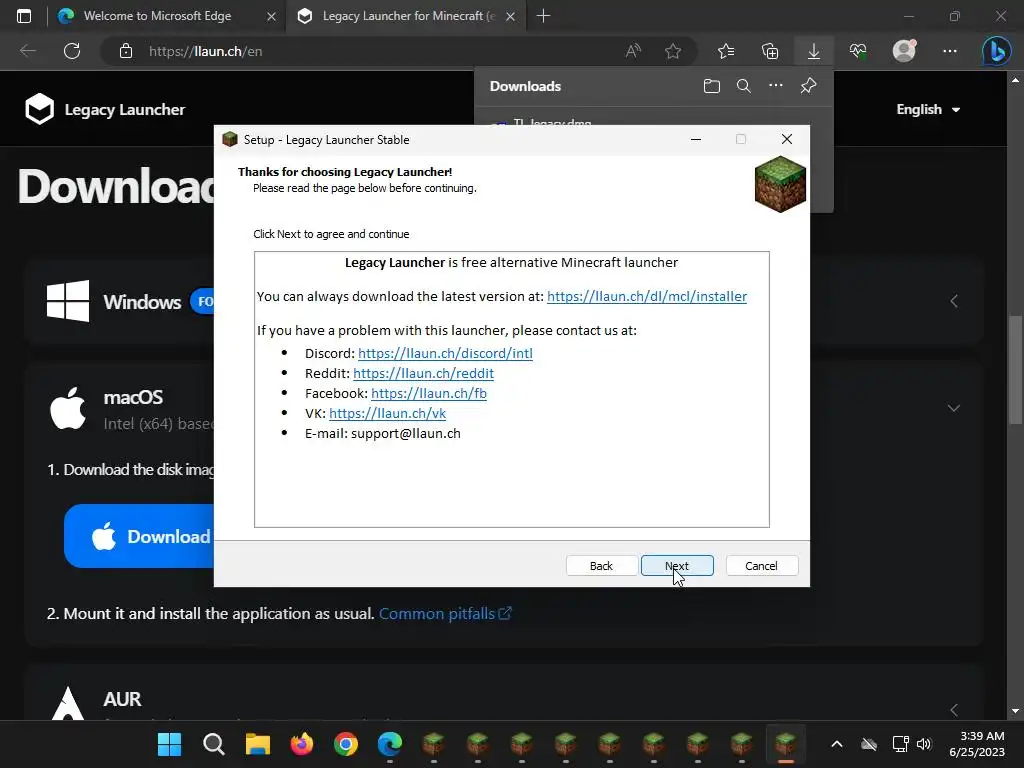Open downloads folder from Downloads panel
The image size is (1024, 768).
tap(712, 86)
